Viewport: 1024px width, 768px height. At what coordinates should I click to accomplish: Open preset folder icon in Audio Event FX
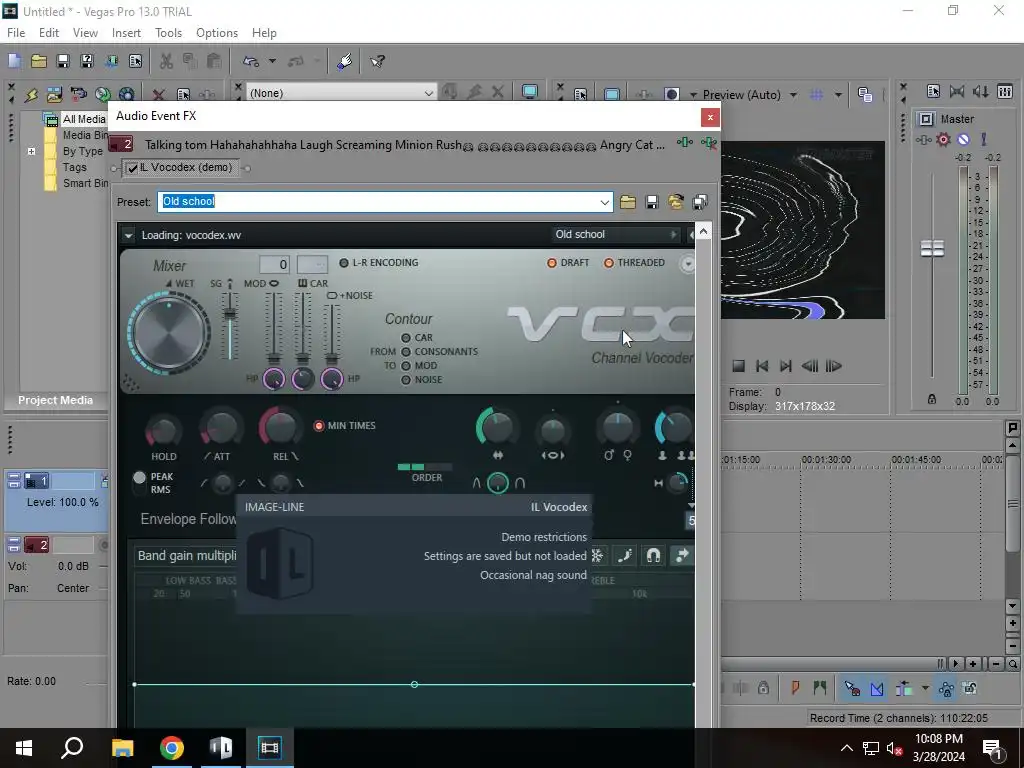pyautogui.click(x=628, y=202)
